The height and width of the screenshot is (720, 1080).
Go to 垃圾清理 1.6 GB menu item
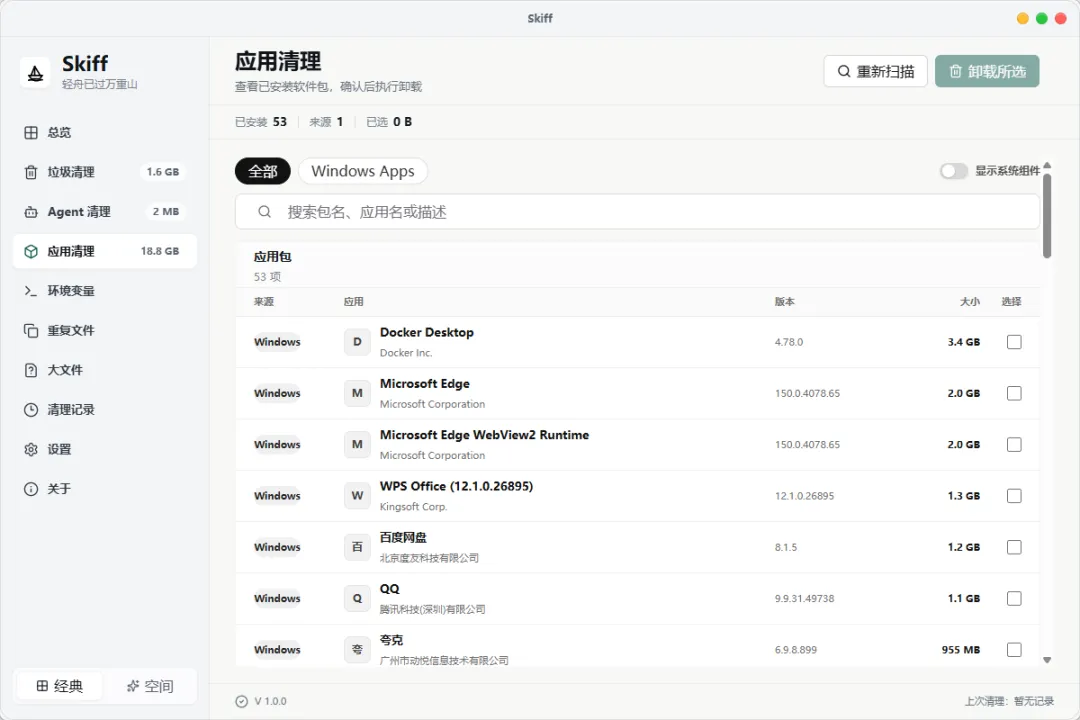(105, 172)
